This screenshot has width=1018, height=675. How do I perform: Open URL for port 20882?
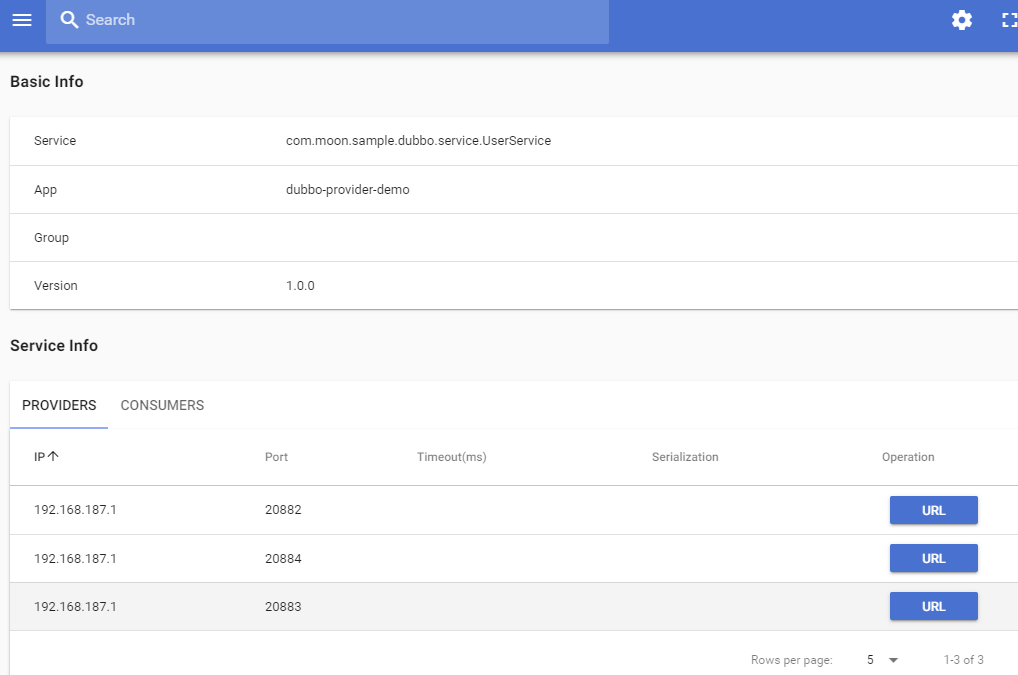click(934, 510)
